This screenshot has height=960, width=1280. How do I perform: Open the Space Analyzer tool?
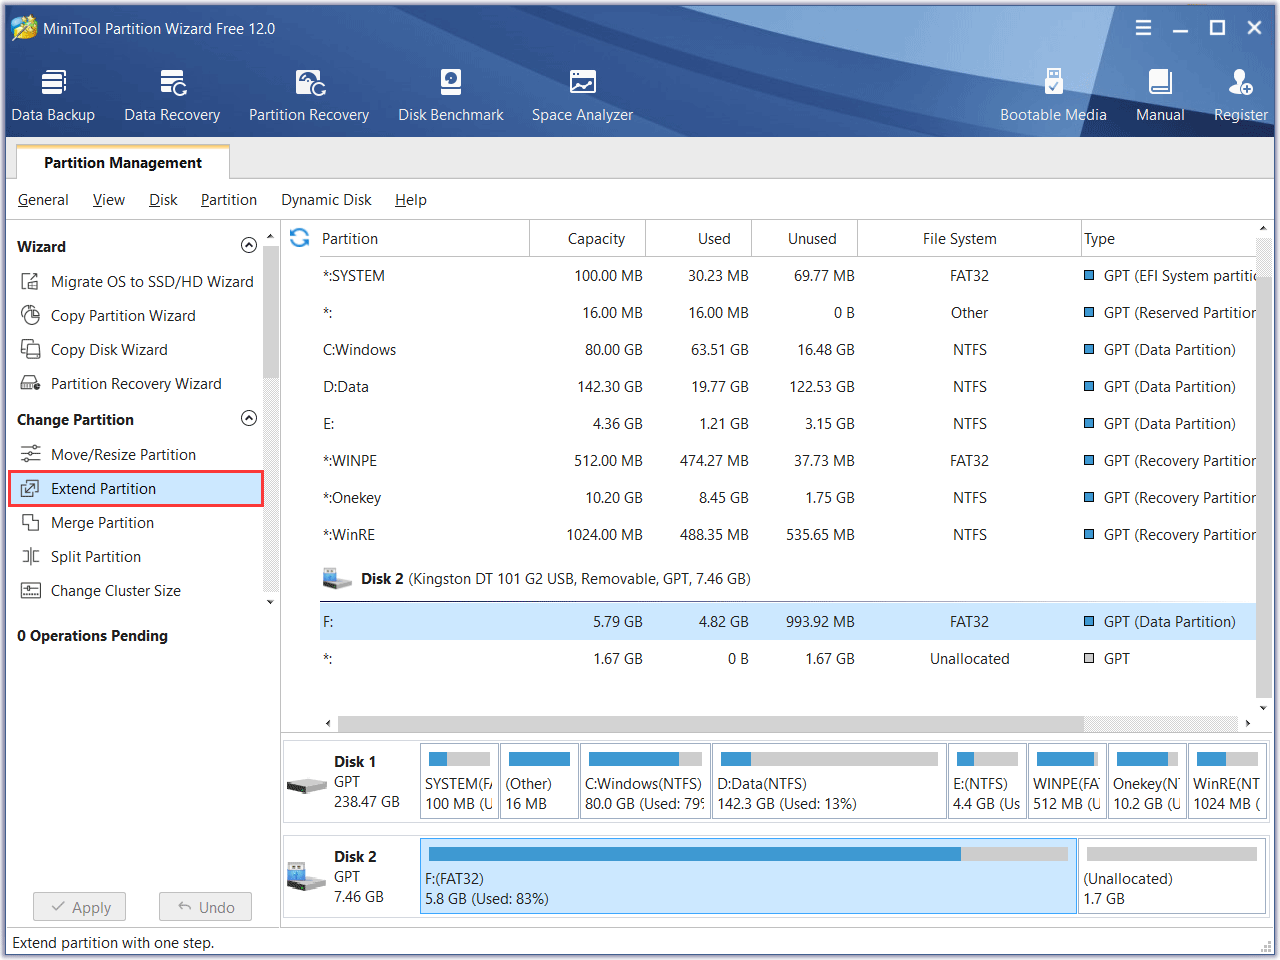coord(582,96)
